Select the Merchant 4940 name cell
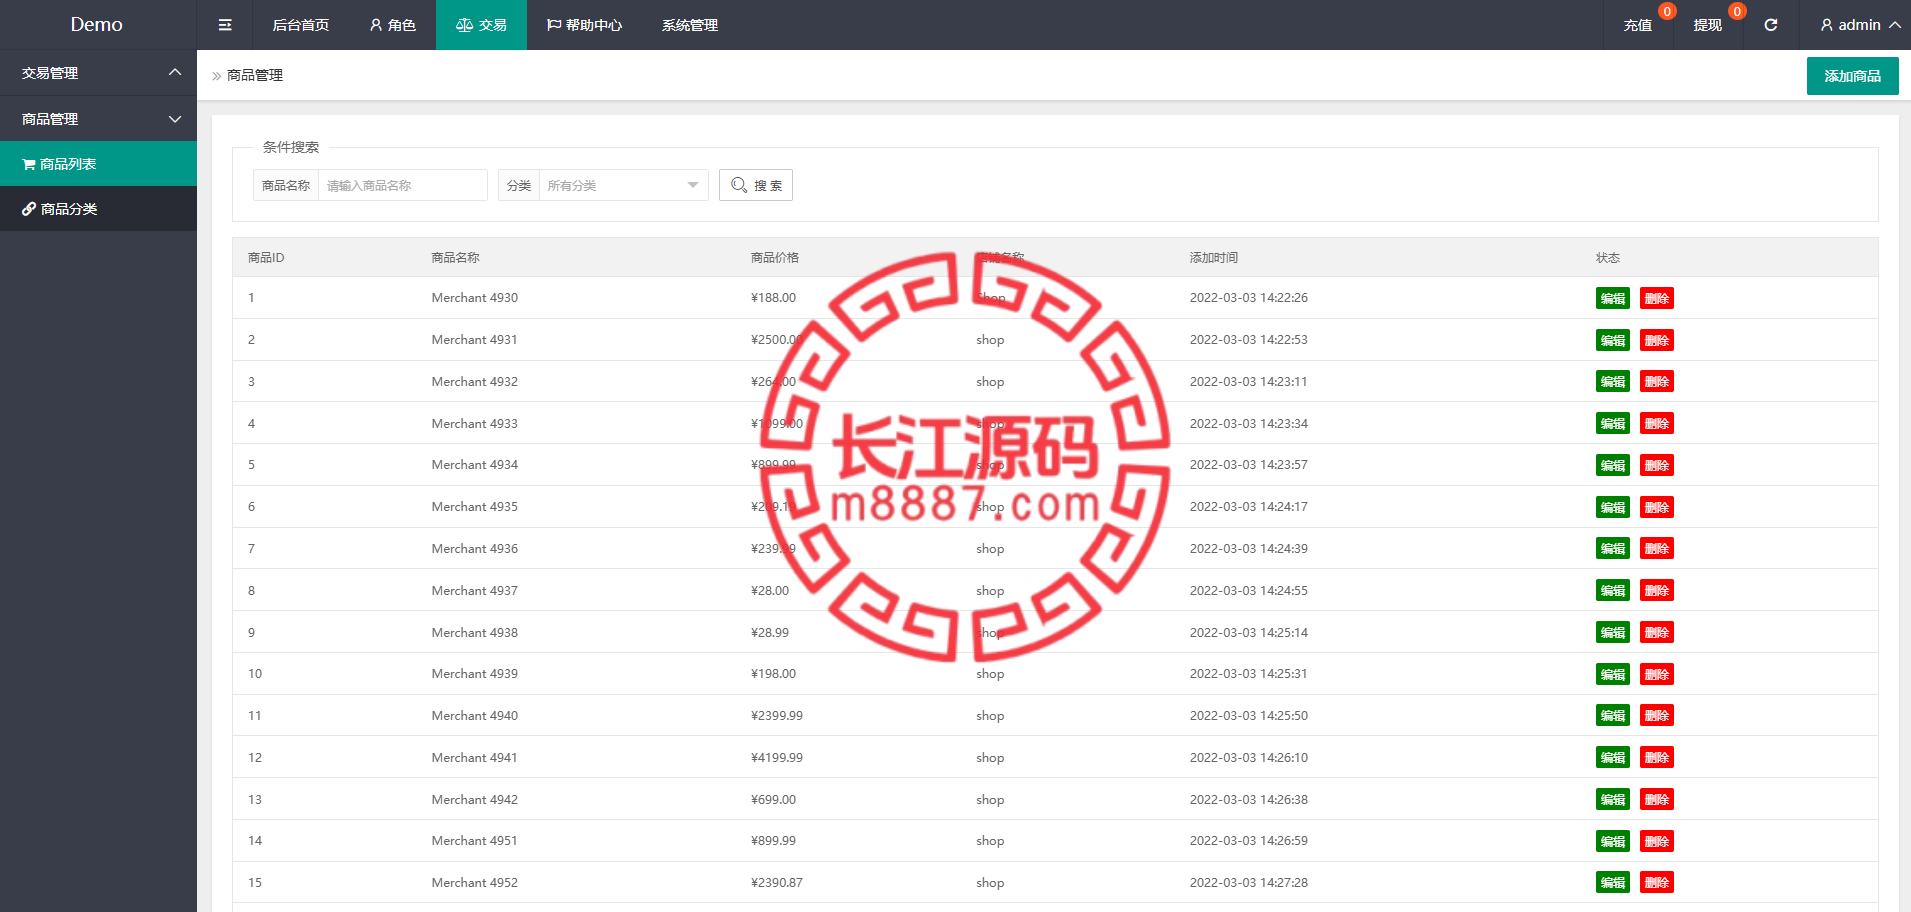Image resolution: width=1911 pixels, height=912 pixels. point(475,716)
